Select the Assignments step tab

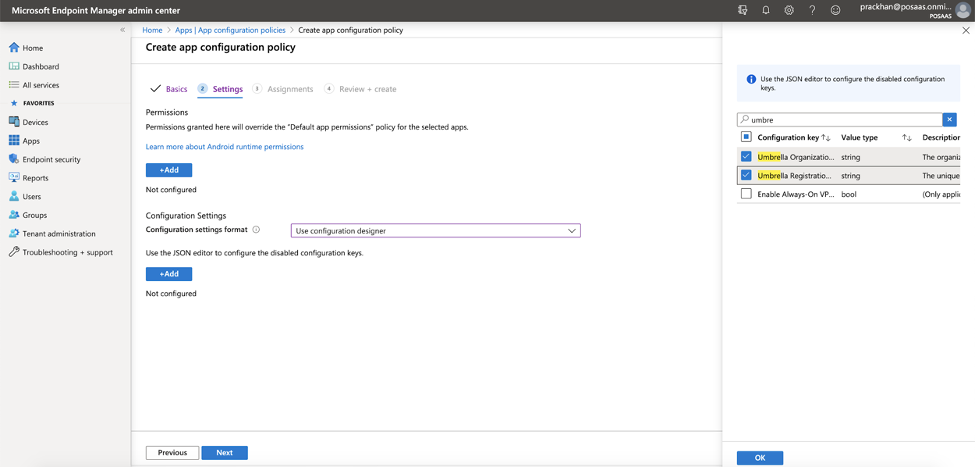[283, 89]
